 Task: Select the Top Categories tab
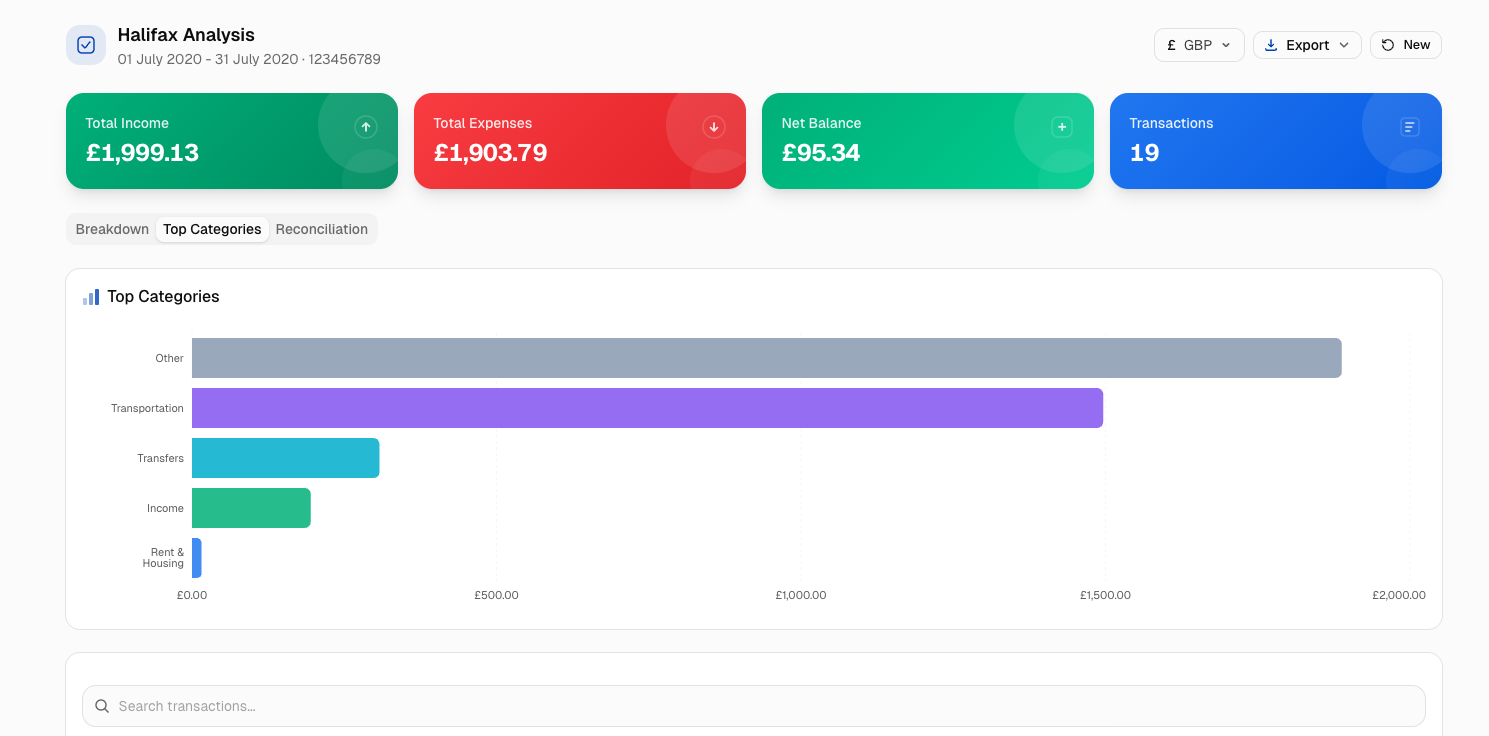[x=212, y=229]
